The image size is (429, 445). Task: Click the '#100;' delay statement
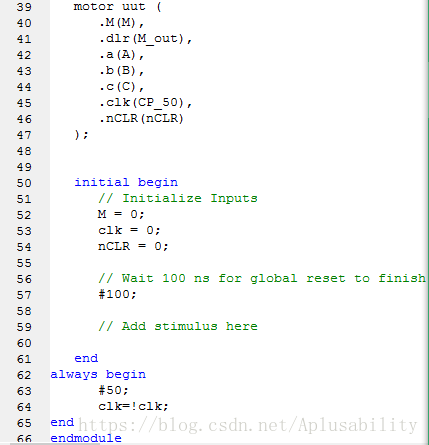117,295
